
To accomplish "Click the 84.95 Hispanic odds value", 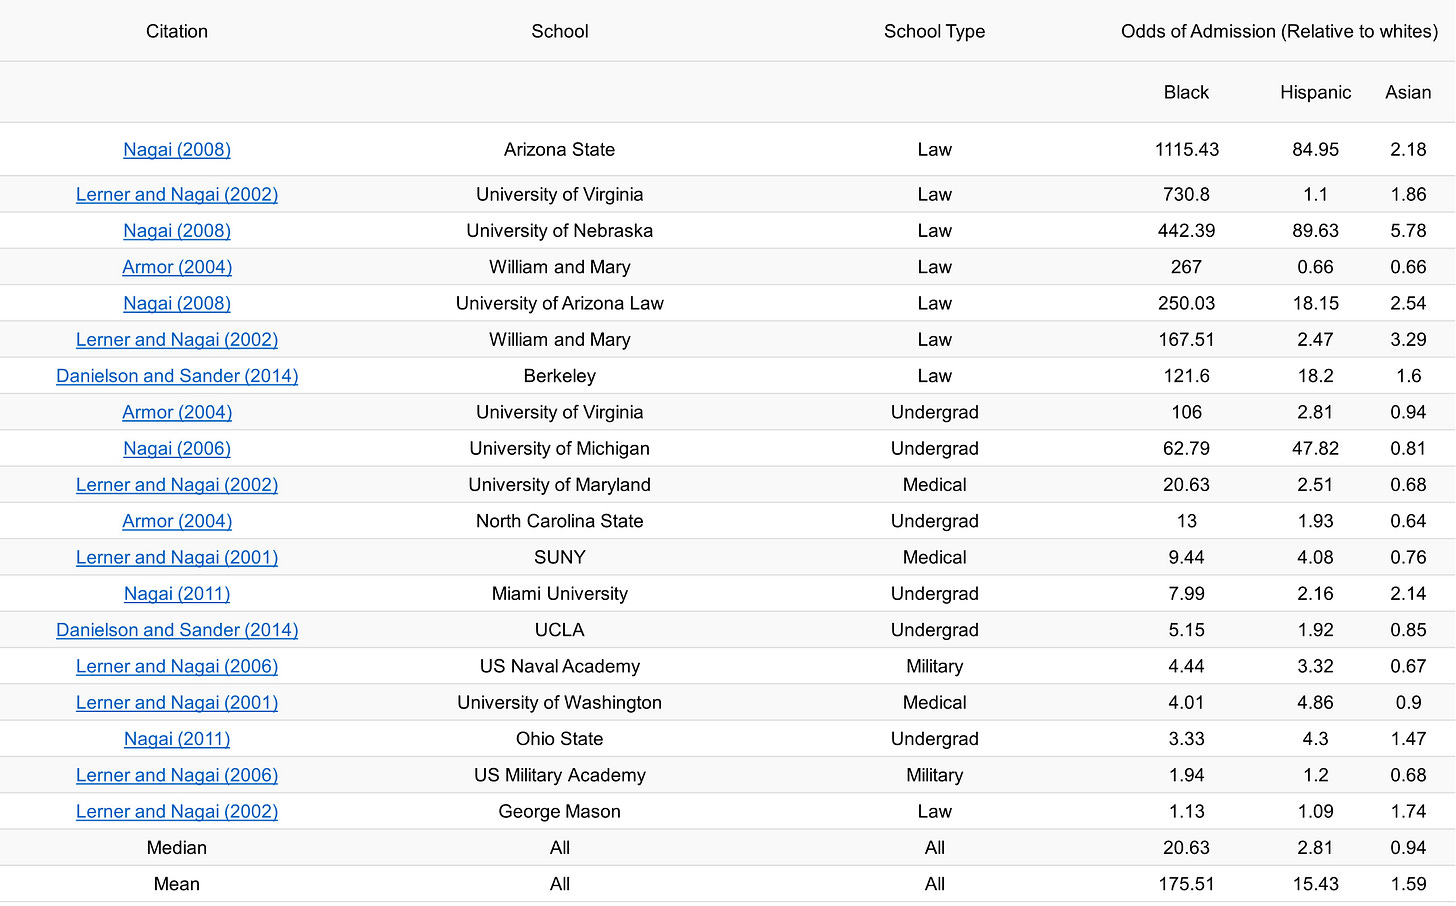I will point(1315,149).
